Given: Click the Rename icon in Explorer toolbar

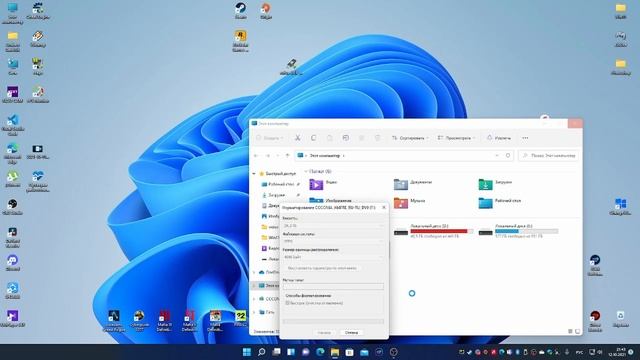Looking at the screenshot, I should 346,138.
